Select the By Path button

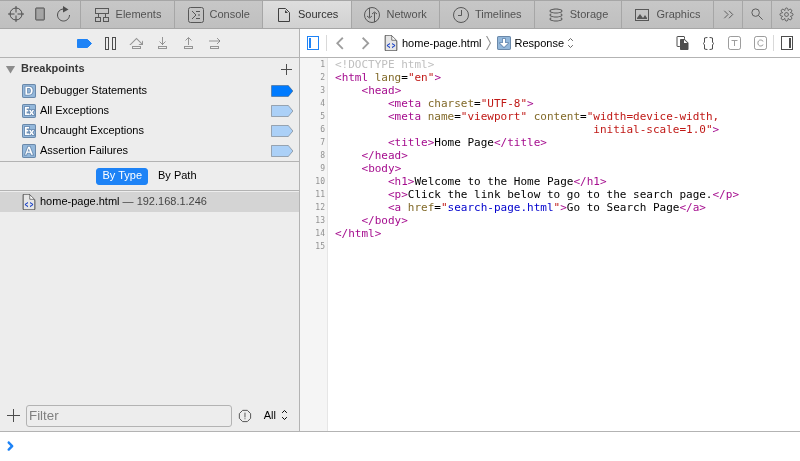[x=177, y=176]
